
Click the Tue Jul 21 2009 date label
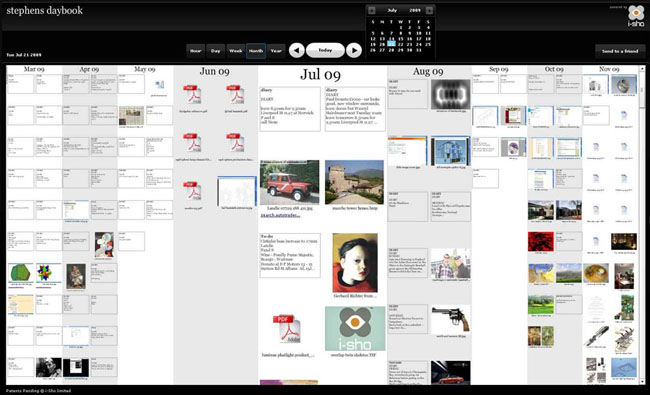[24, 55]
